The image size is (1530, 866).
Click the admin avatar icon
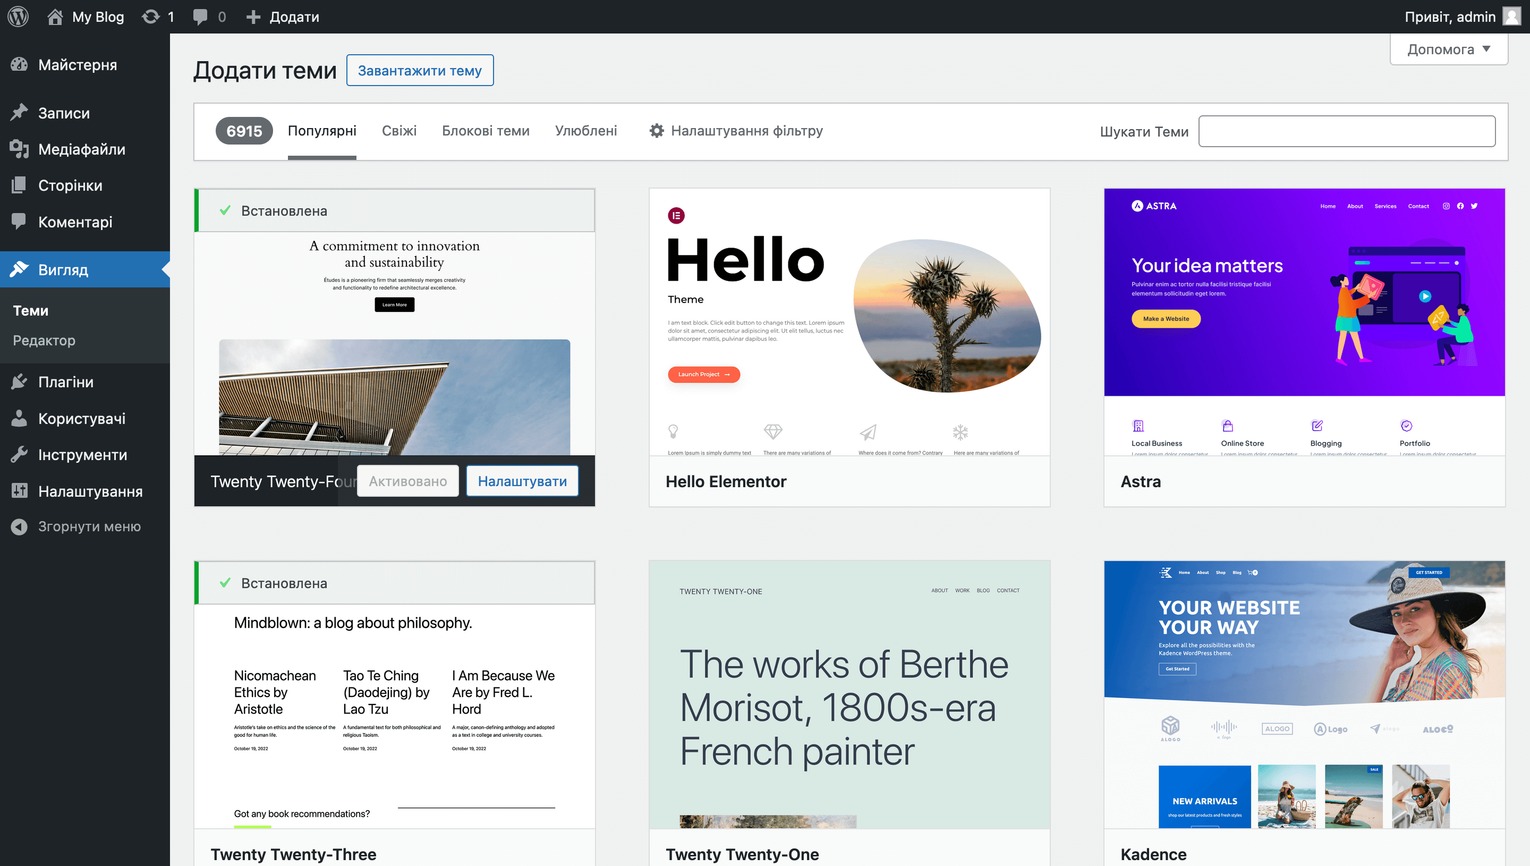(x=1512, y=16)
